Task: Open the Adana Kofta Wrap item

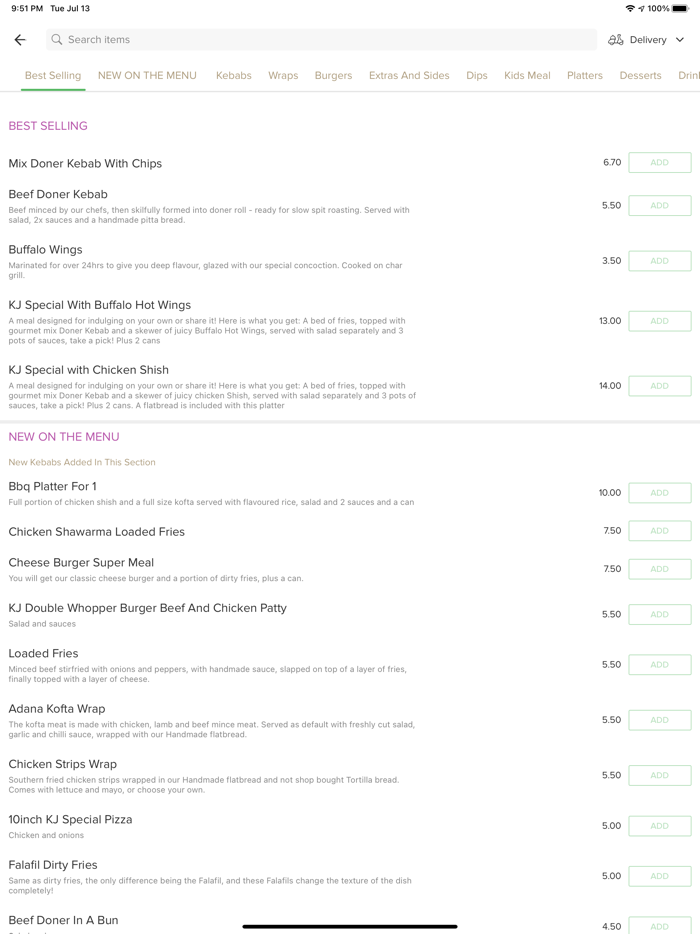Action: 57,709
